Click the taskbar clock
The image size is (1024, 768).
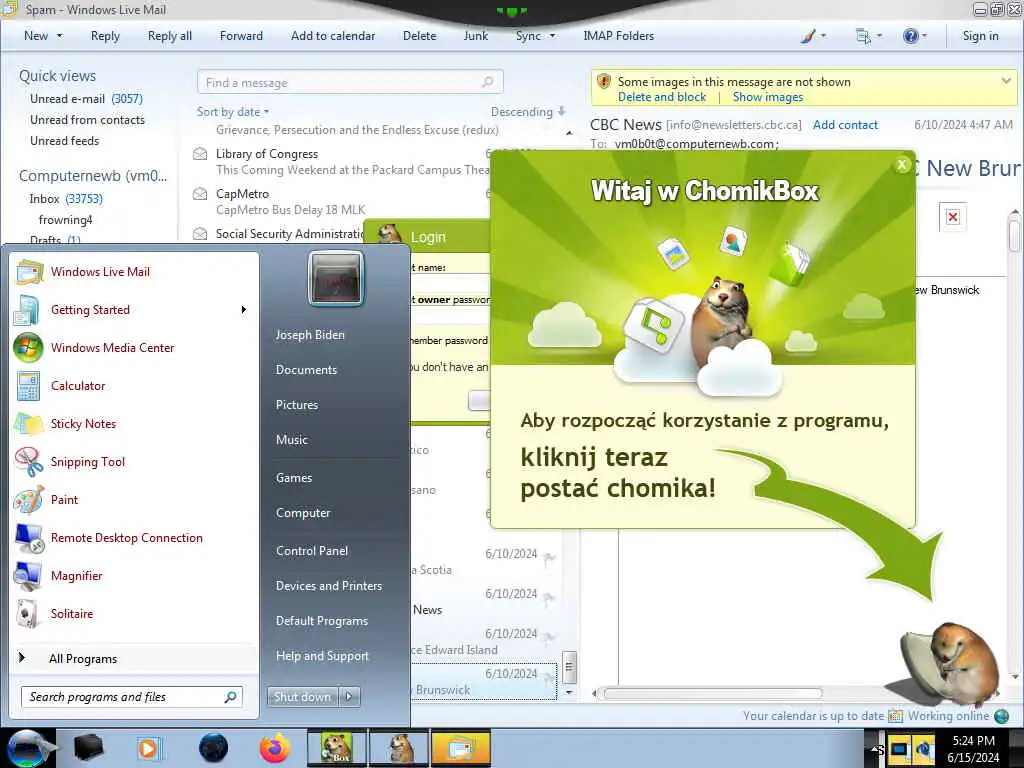973,748
